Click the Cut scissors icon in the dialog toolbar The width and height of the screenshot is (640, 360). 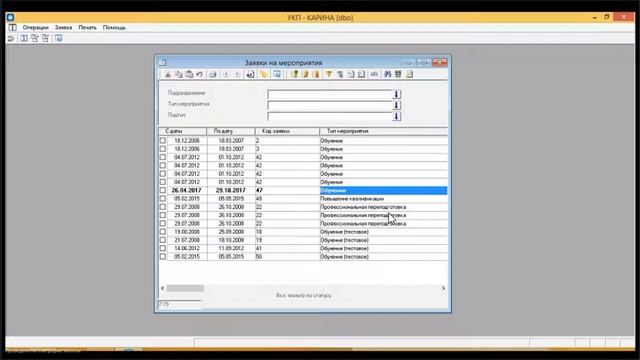(x=168, y=74)
